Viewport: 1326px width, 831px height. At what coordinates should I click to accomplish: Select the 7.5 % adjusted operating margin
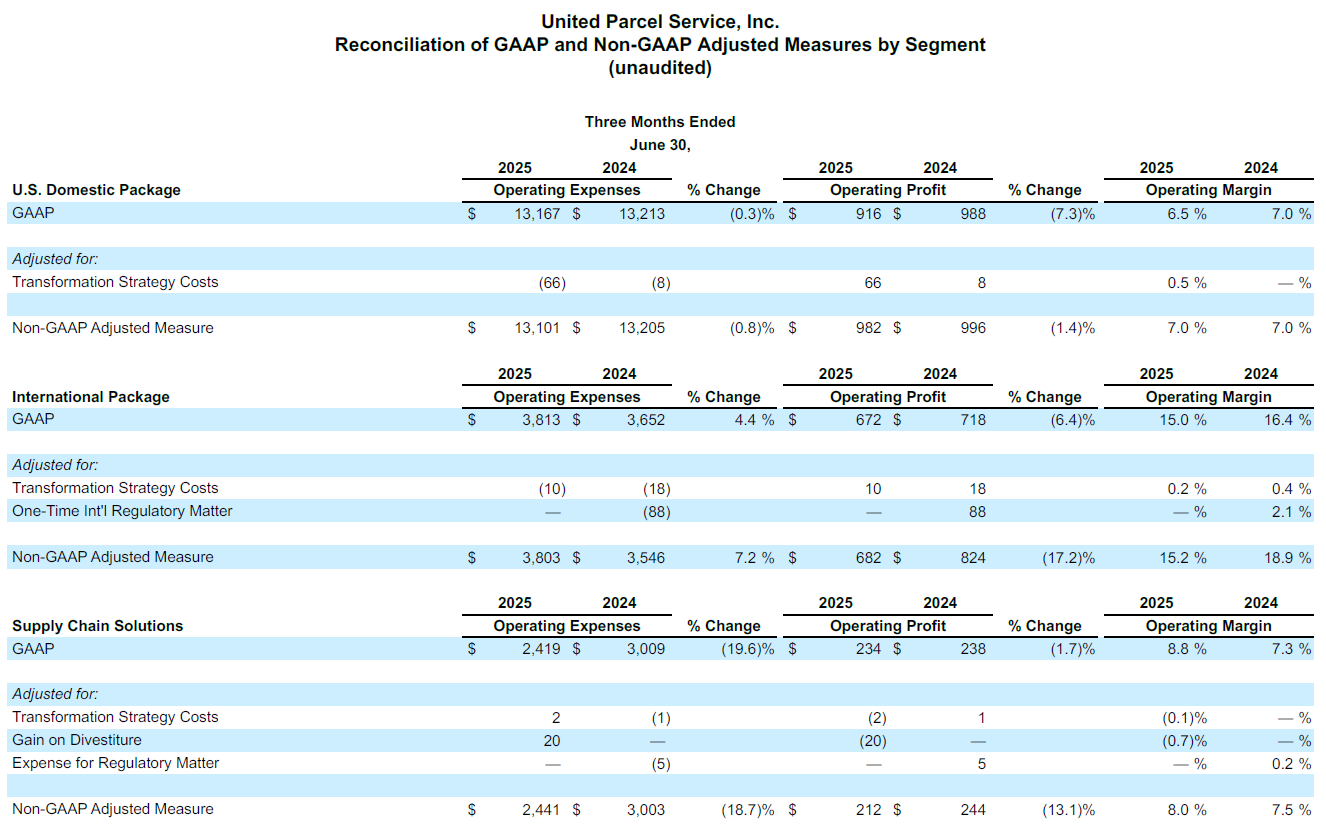(x=1292, y=809)
